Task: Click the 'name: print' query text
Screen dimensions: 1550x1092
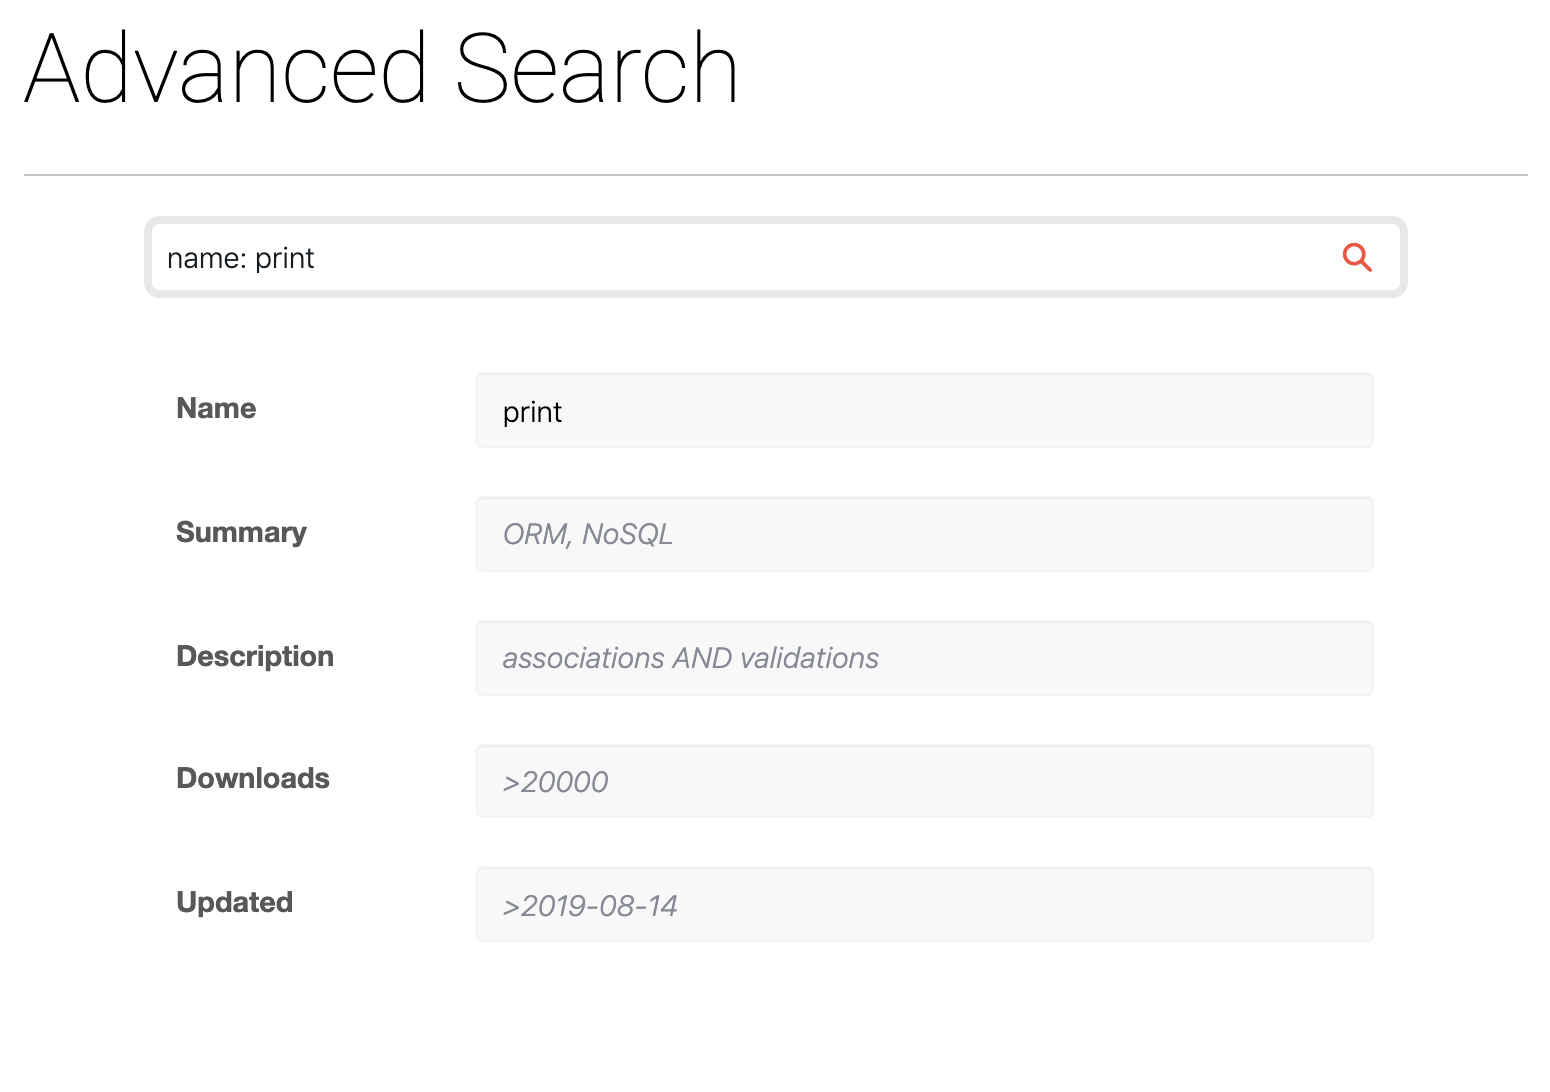Action: pos(240,259)
